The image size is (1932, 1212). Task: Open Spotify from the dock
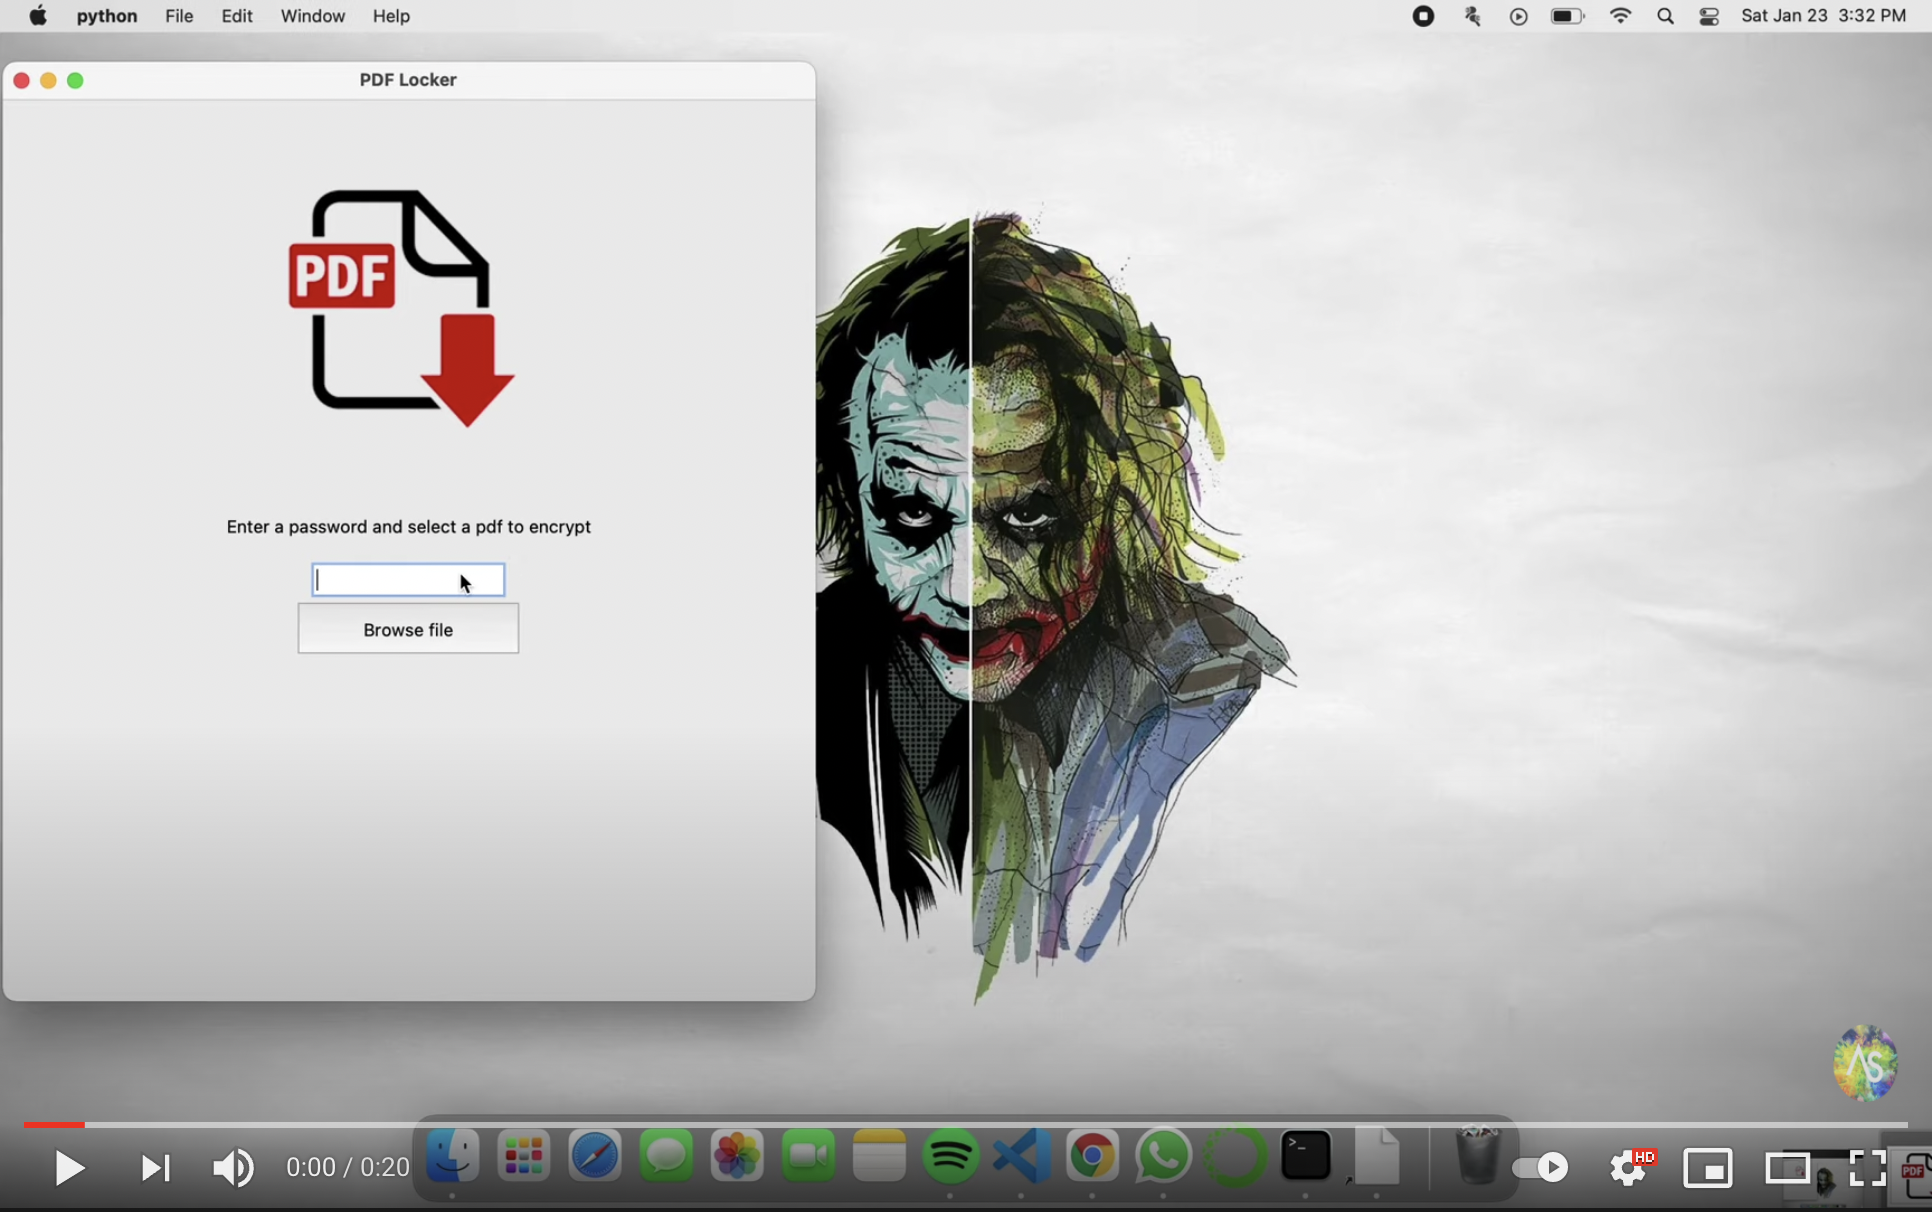pyautogui.click(x=950, y=1156)
